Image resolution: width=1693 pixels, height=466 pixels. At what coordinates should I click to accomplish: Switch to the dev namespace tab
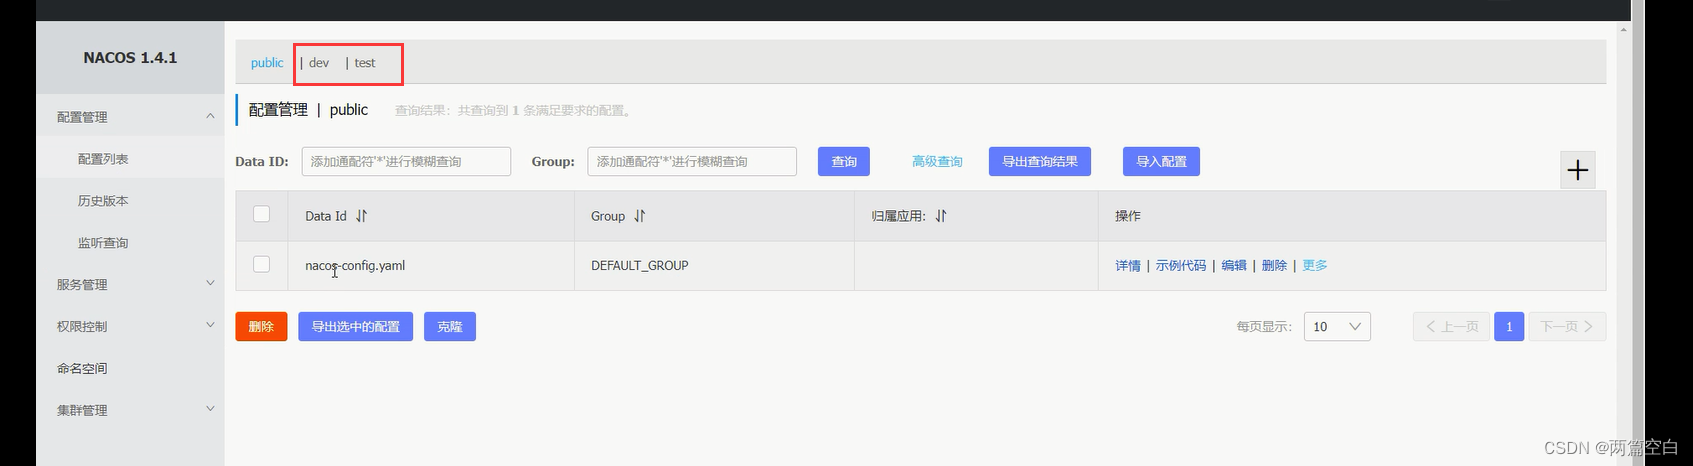pyautogui.click(x=319, y=63)
